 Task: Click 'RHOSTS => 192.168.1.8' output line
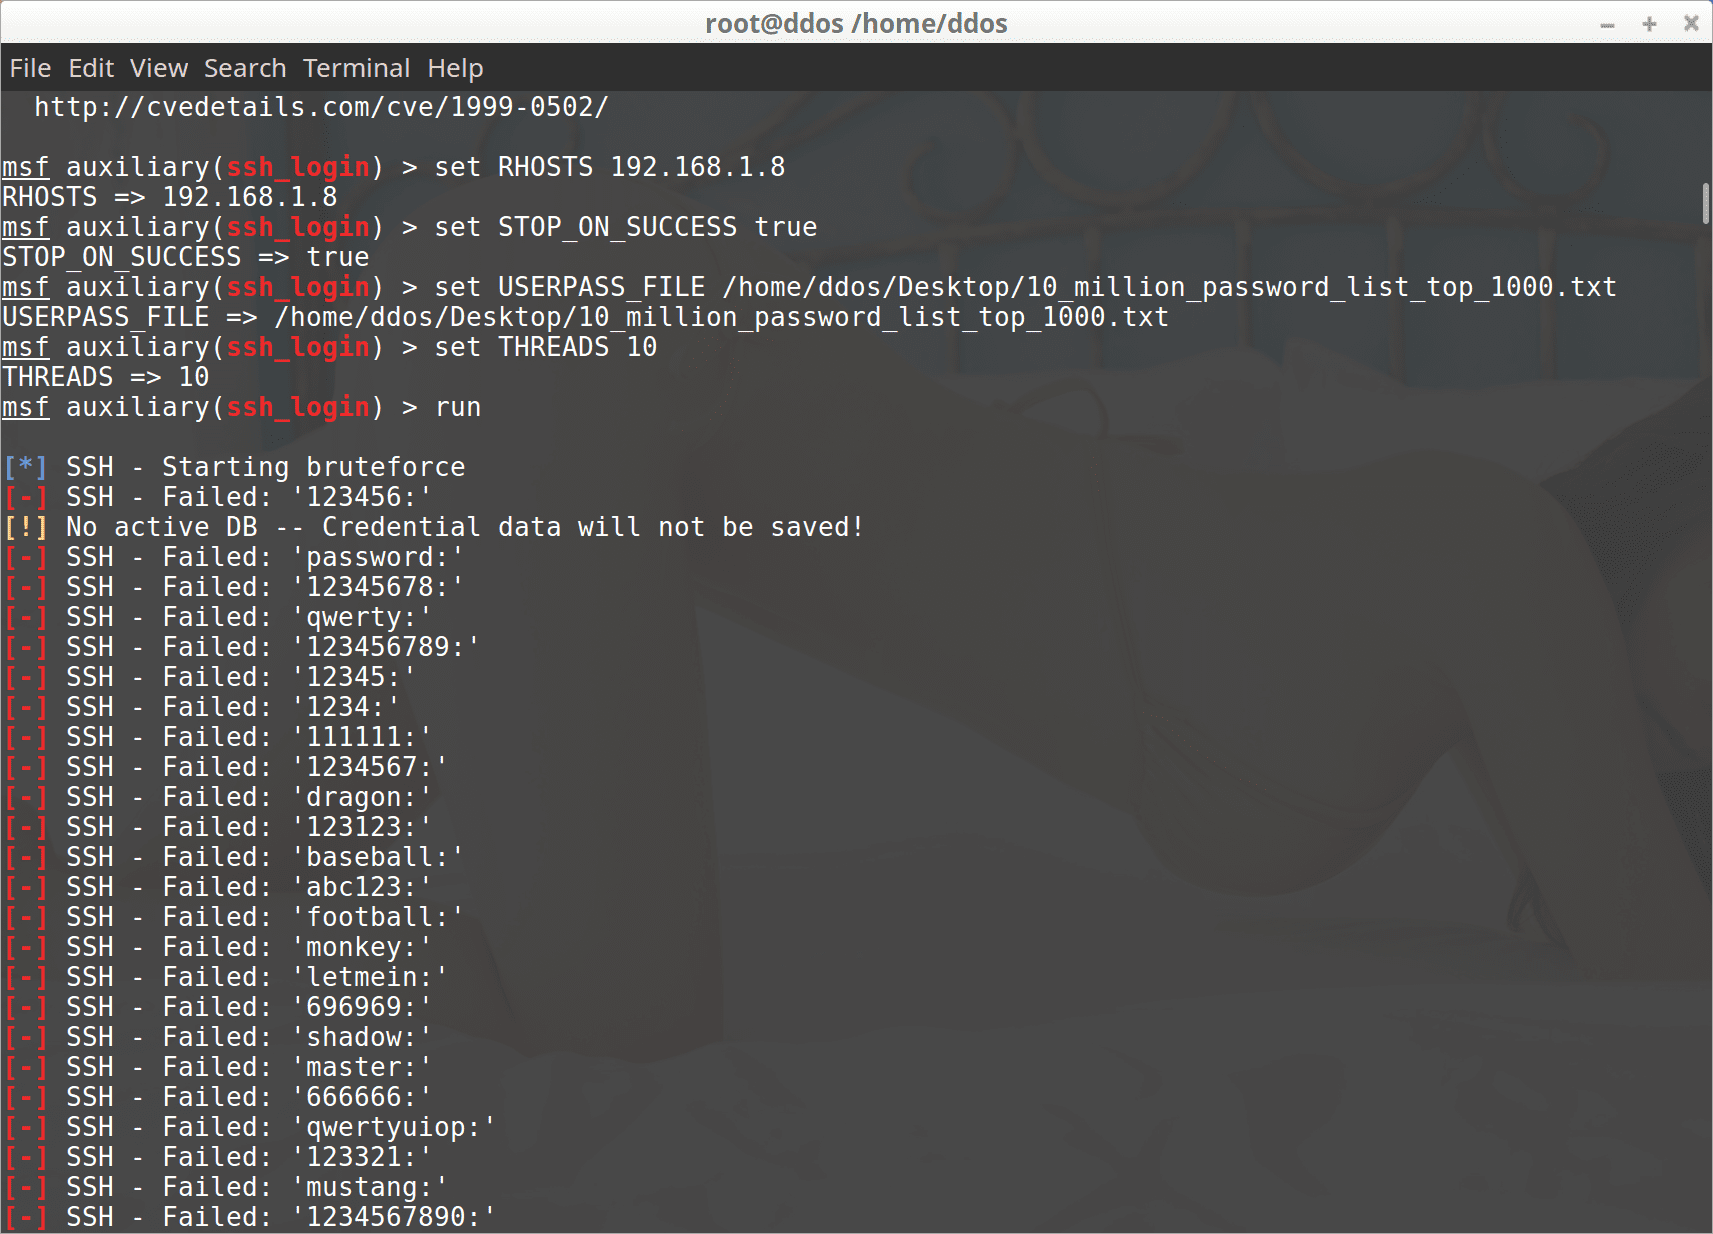pos(170,197)
